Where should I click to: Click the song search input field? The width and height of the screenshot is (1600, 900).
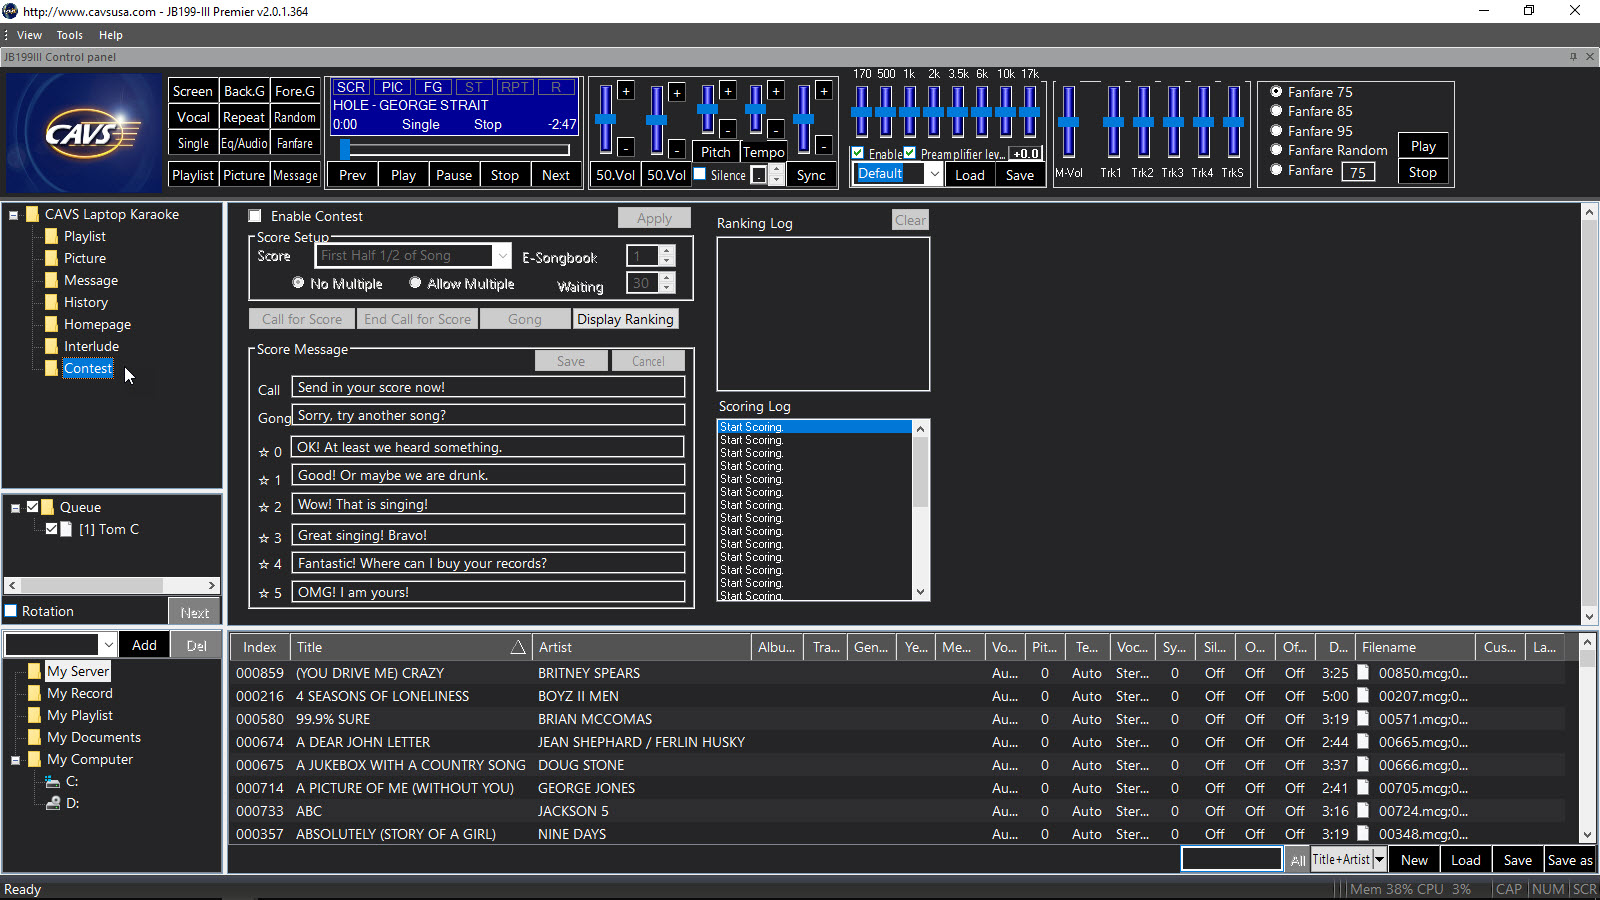pos(1231,859)
